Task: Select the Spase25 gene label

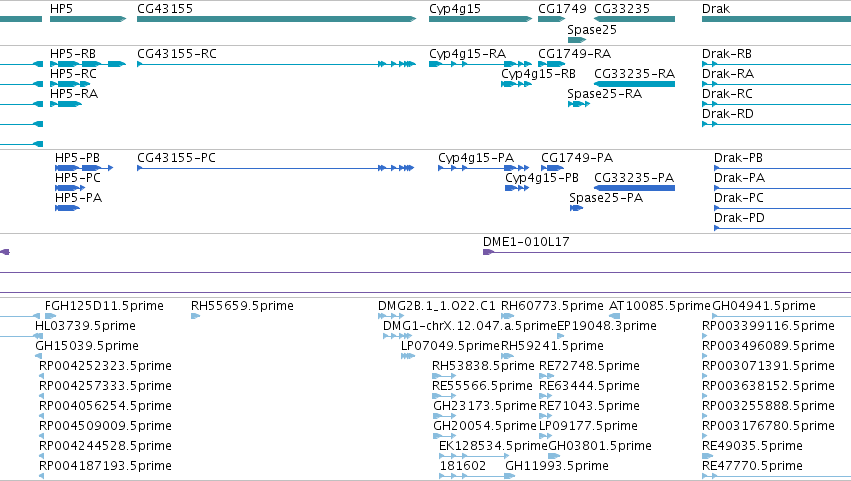Action: [592, 29]
